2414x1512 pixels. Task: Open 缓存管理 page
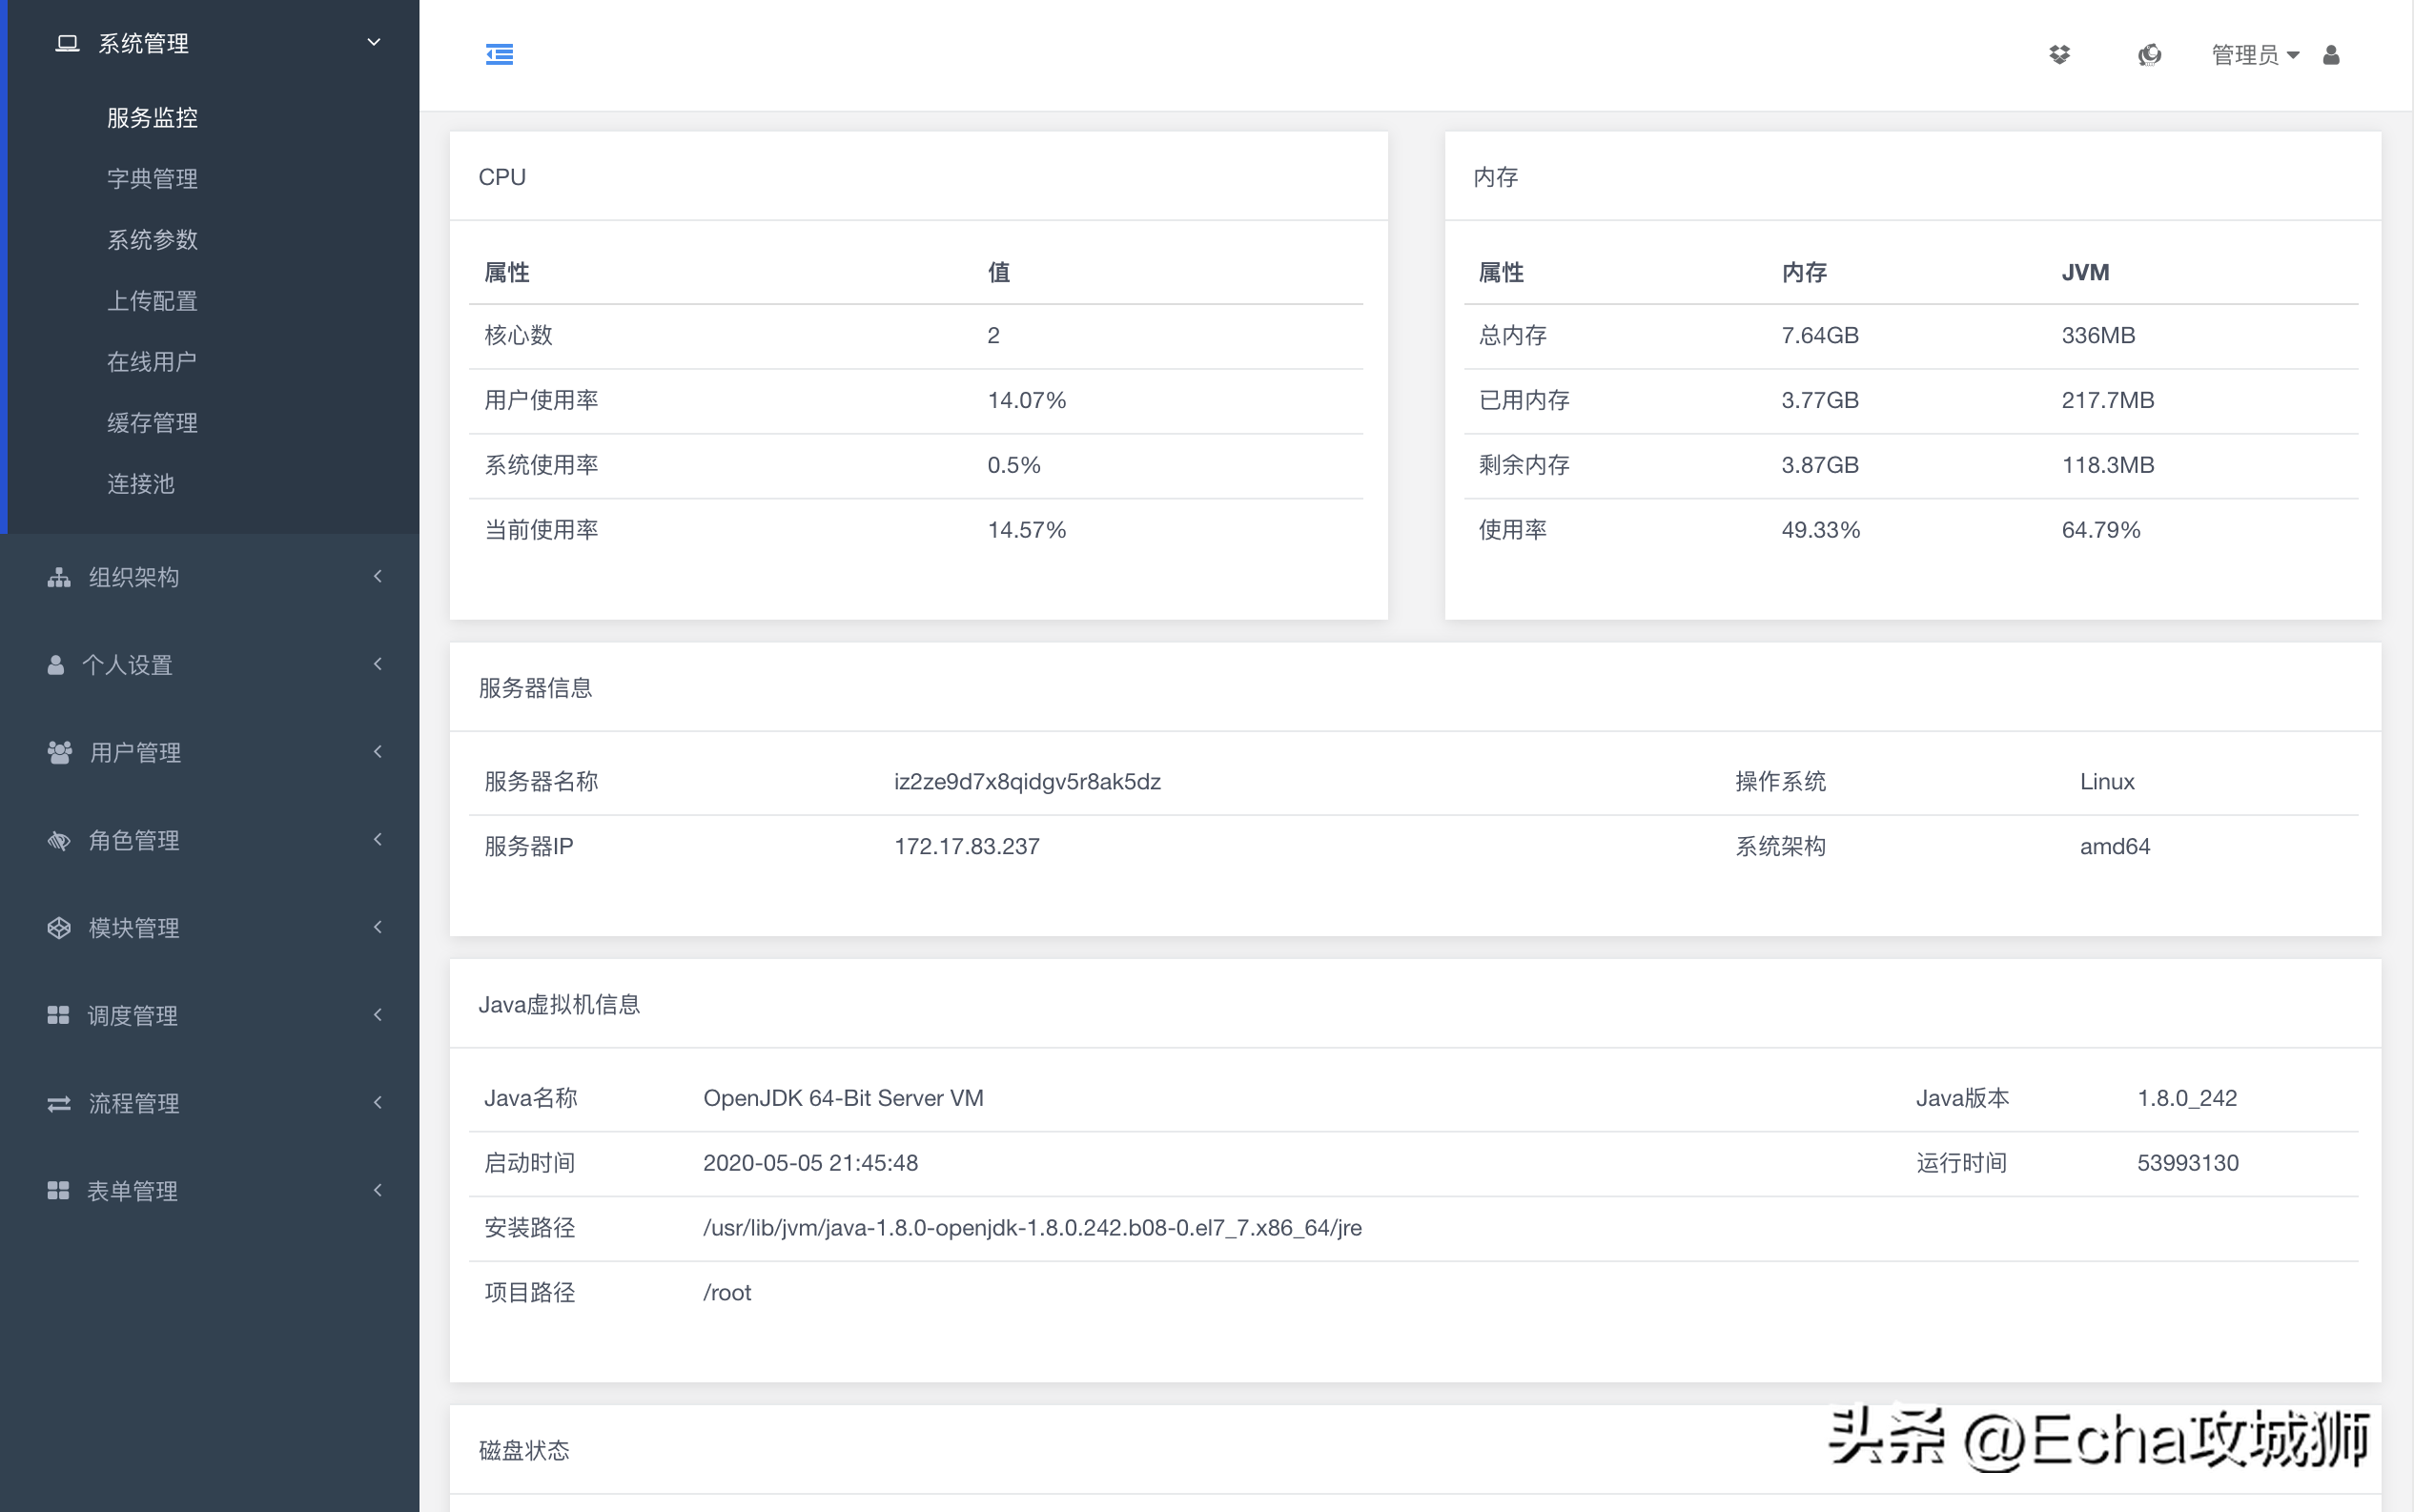pyautogui.click(x=152, y=422)
